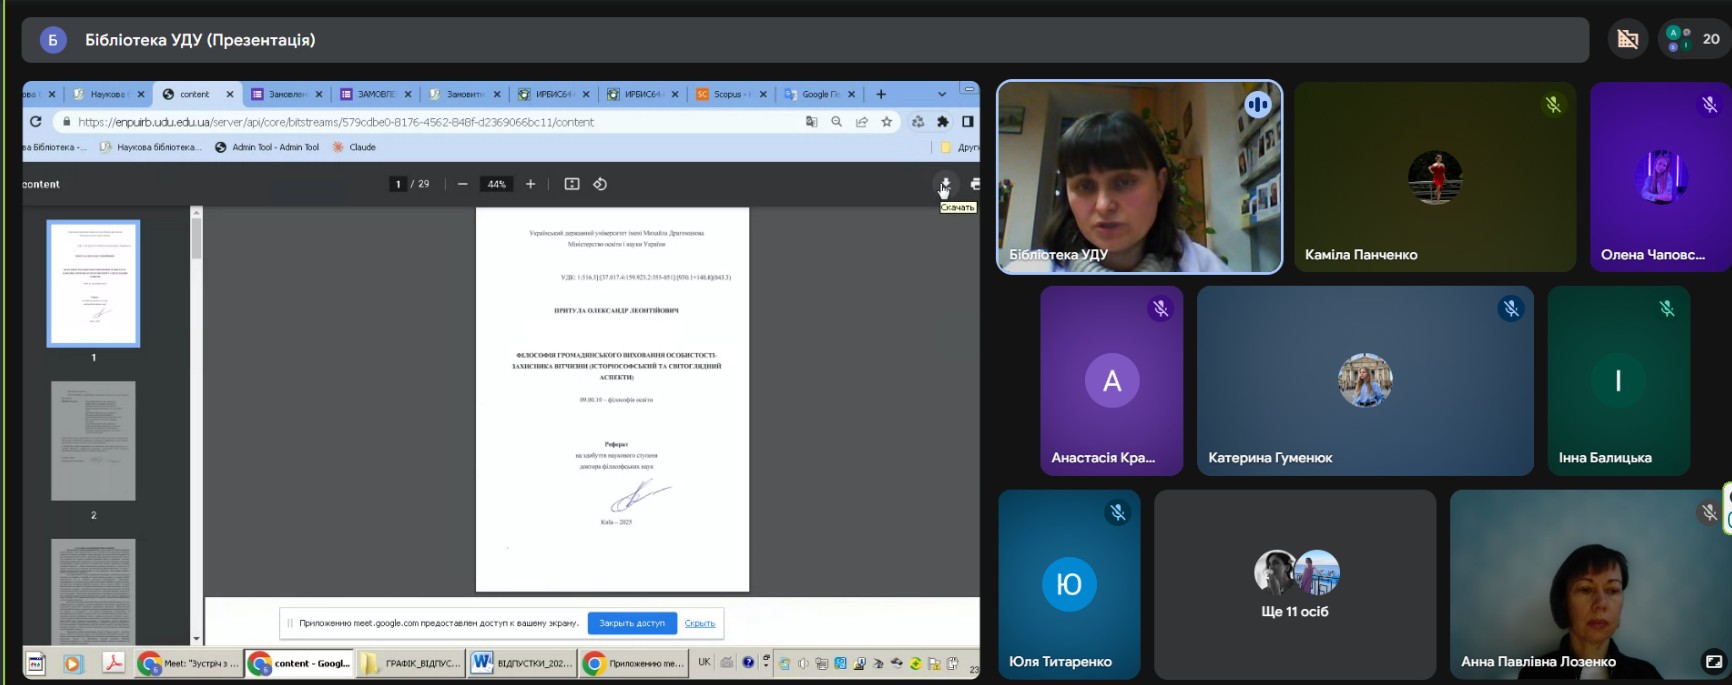The image size is (1732, 685).
Task: Bookmark this page with the star
Action: coord(886,122)
